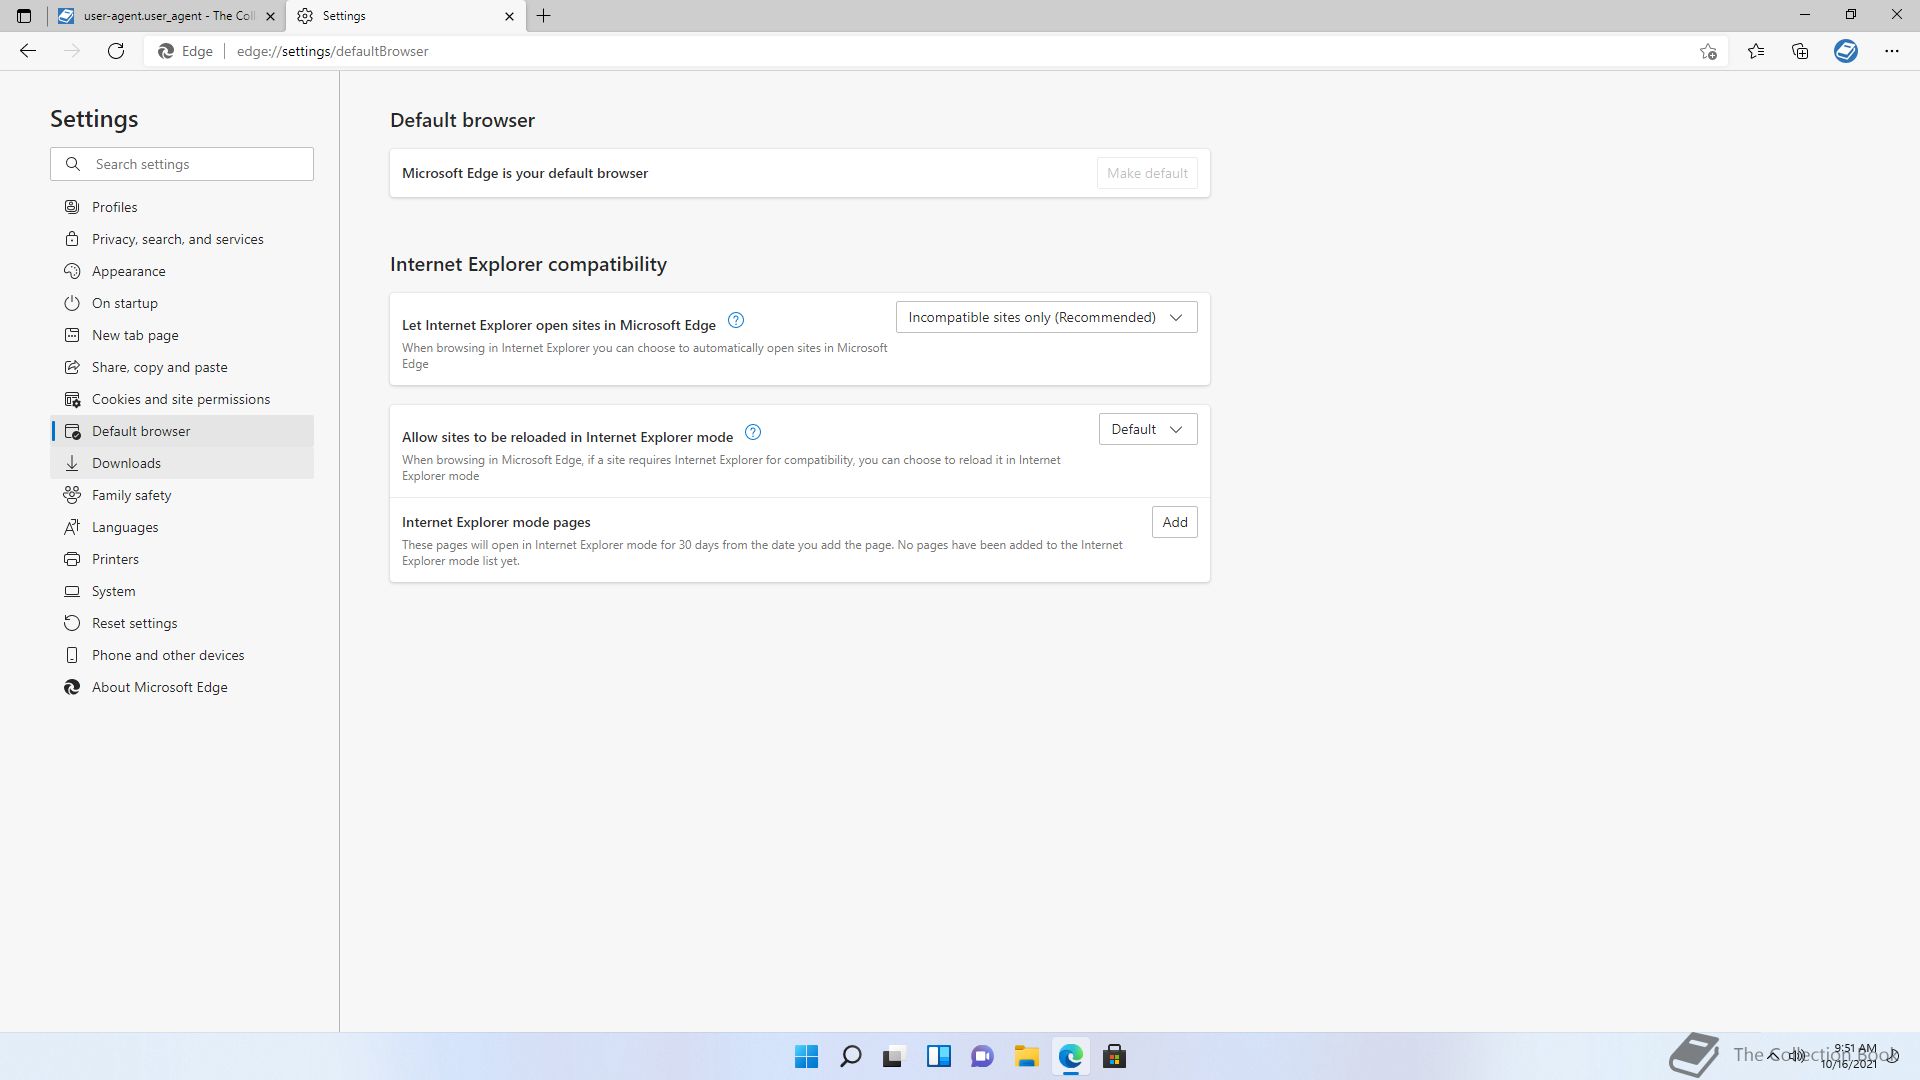
Task: Switch to user-agent.user_agent tab
Action: point(166,16)
